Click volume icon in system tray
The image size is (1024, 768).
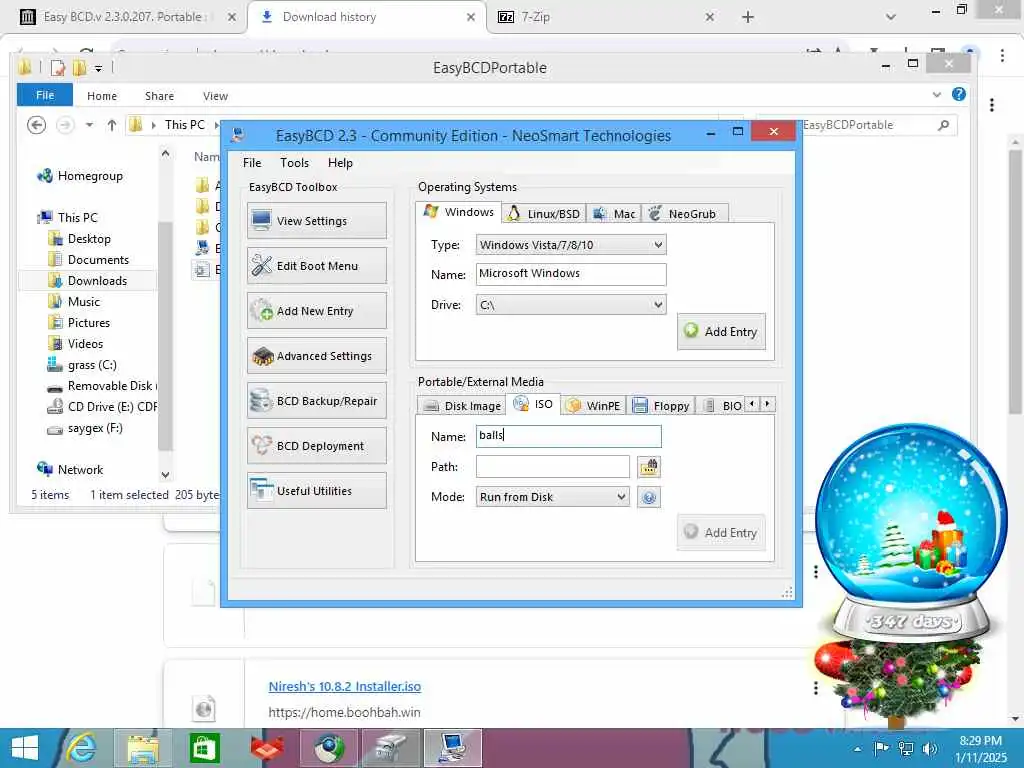pyautogui.click(x=929, y=749)
